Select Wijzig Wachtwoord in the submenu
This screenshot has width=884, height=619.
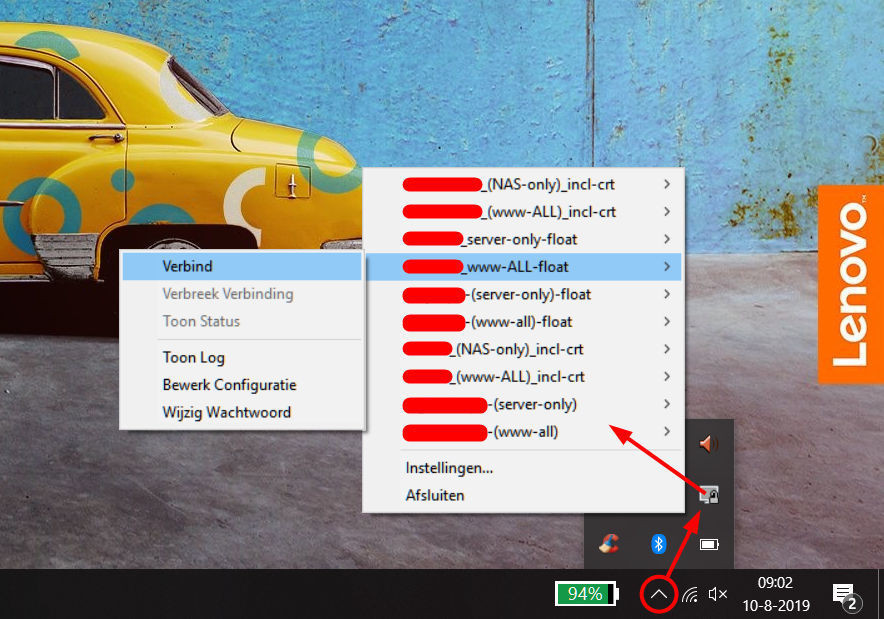click(x=242, y=413)
